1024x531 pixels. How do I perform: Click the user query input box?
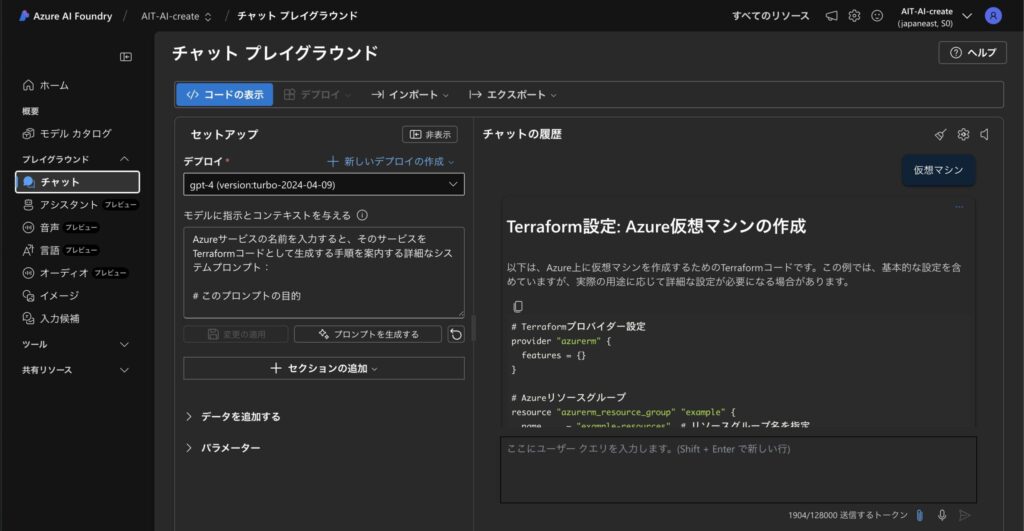739,470
